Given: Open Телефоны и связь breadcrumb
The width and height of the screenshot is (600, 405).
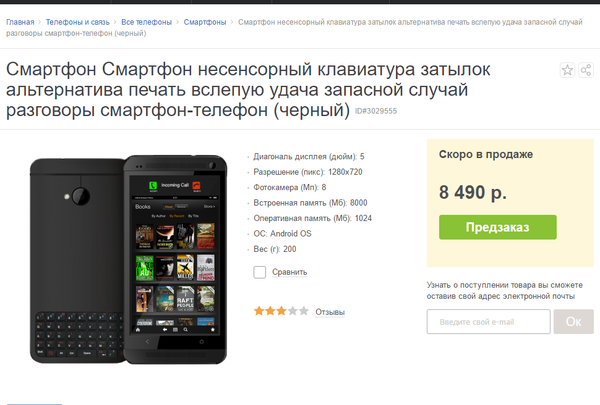Looking at the screenshot, I should [x=78, y=22].
